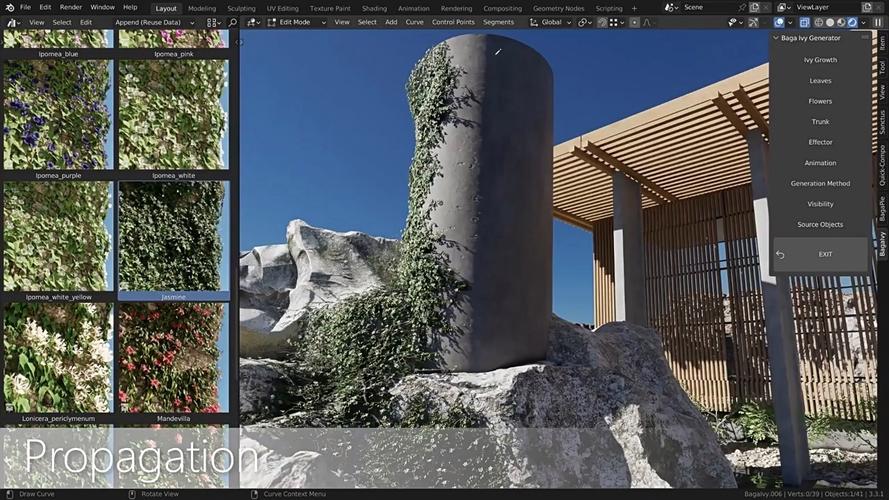Screen dimensions: 889x500
Task: Switch to the Sculpting workspace tab
Action: (x=242, y=9)
